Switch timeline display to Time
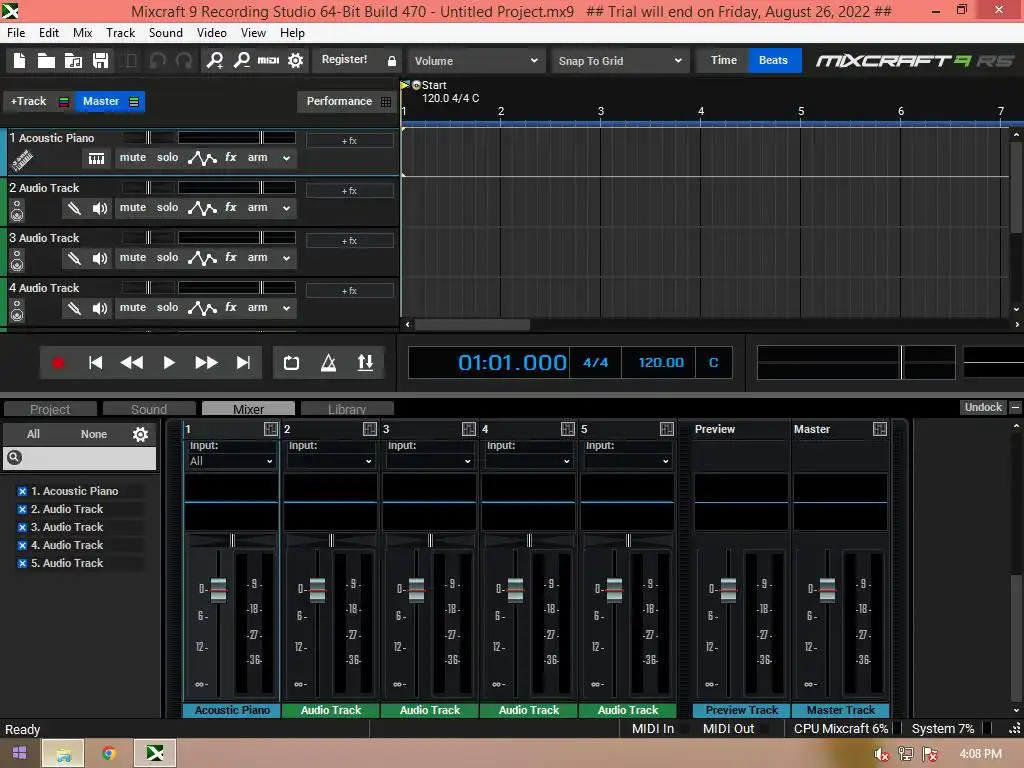The width and height of the screenshot is (1024, 768). 723,60
